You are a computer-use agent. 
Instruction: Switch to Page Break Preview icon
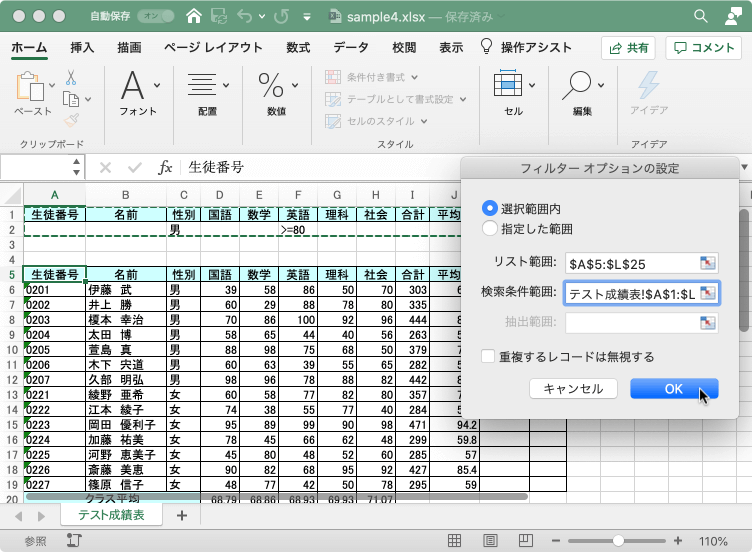526,541
